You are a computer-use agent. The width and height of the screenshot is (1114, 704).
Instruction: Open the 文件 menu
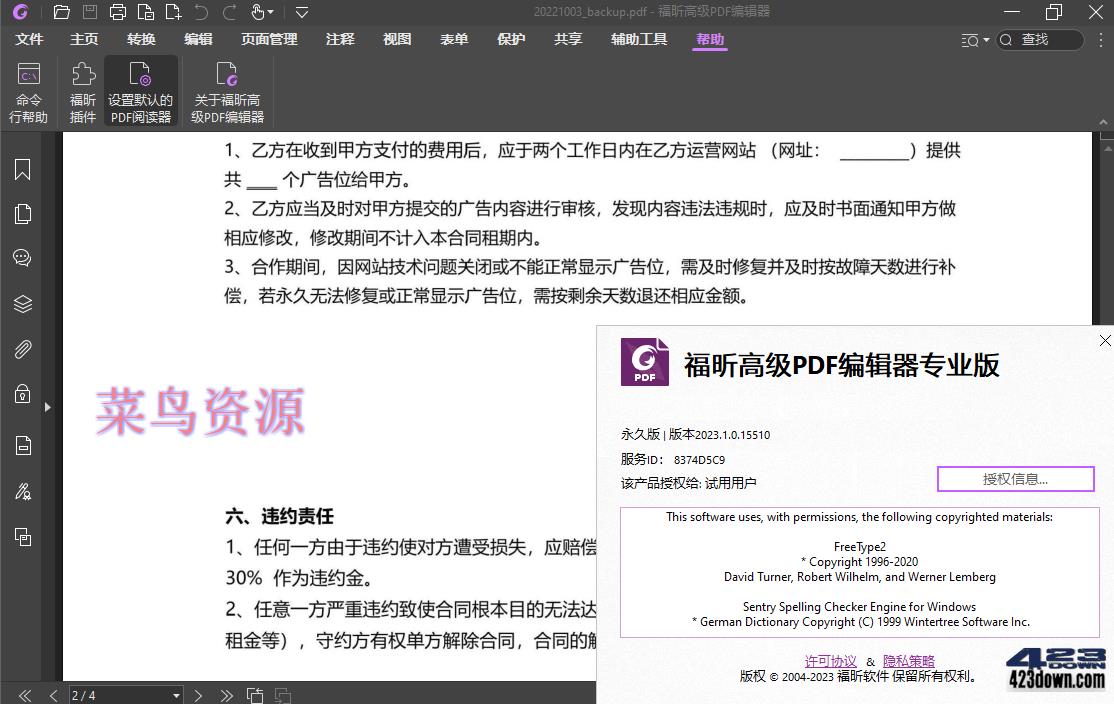pyautogui.click(x=30, y=39)
